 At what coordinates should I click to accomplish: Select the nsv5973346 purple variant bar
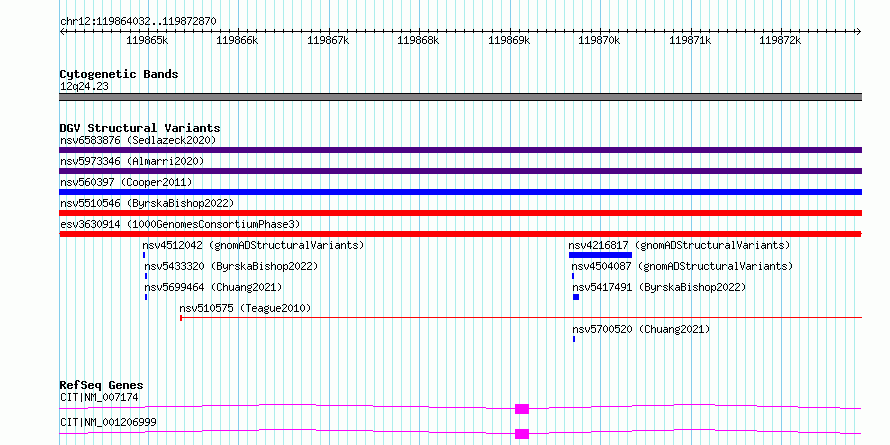460,171
